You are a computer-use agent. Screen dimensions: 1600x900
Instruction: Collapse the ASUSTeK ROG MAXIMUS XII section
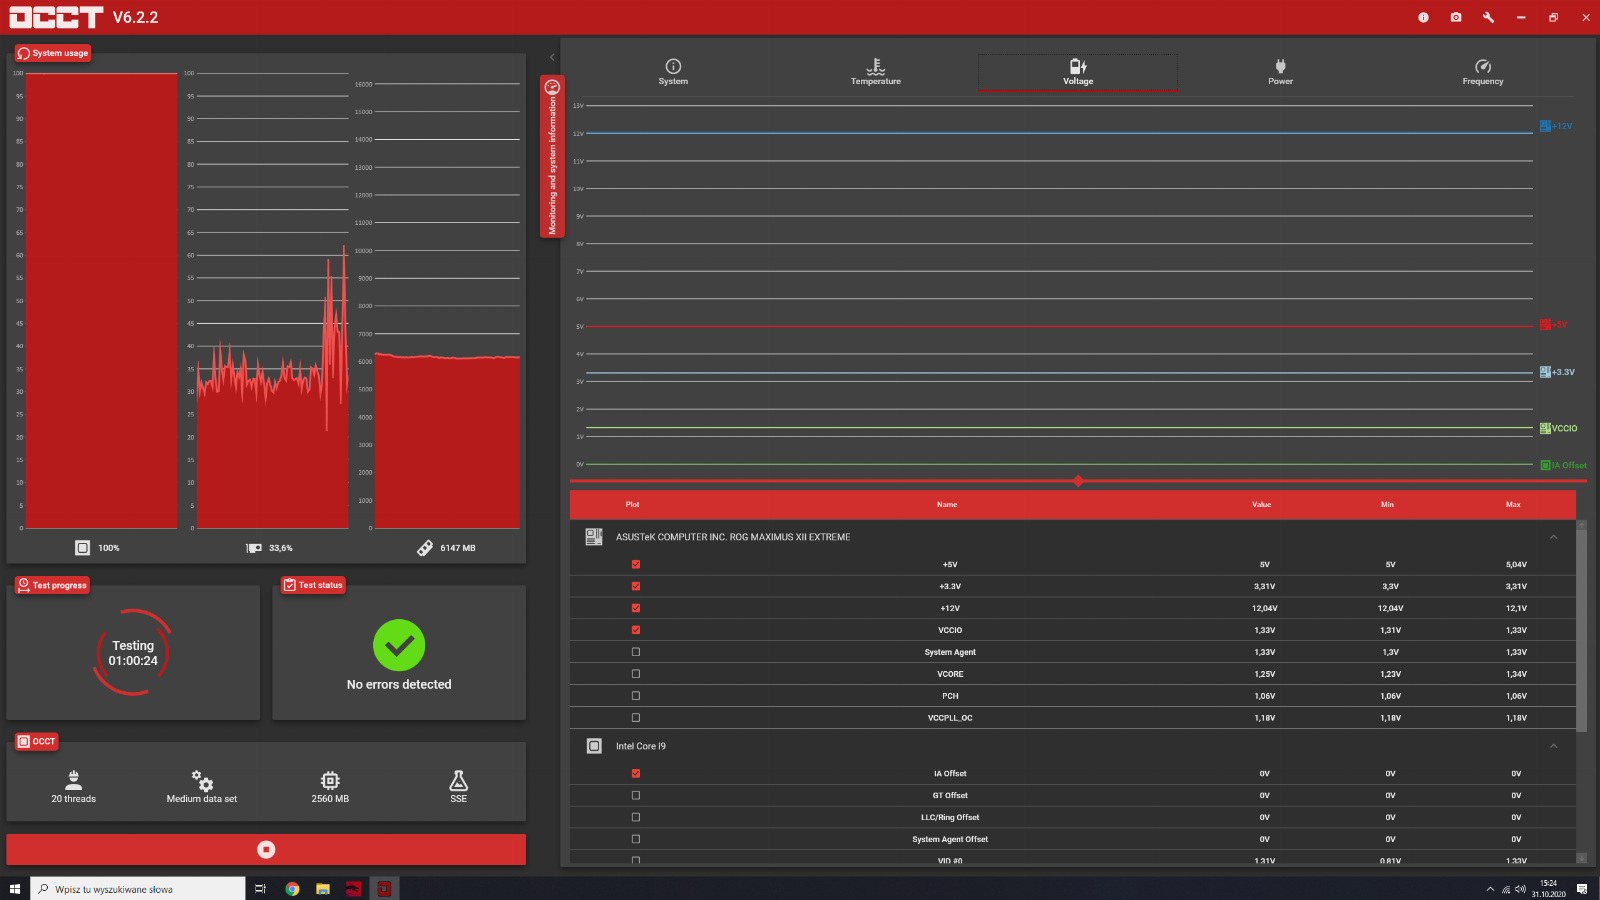pyautogui.click(x=1554, y=537)
